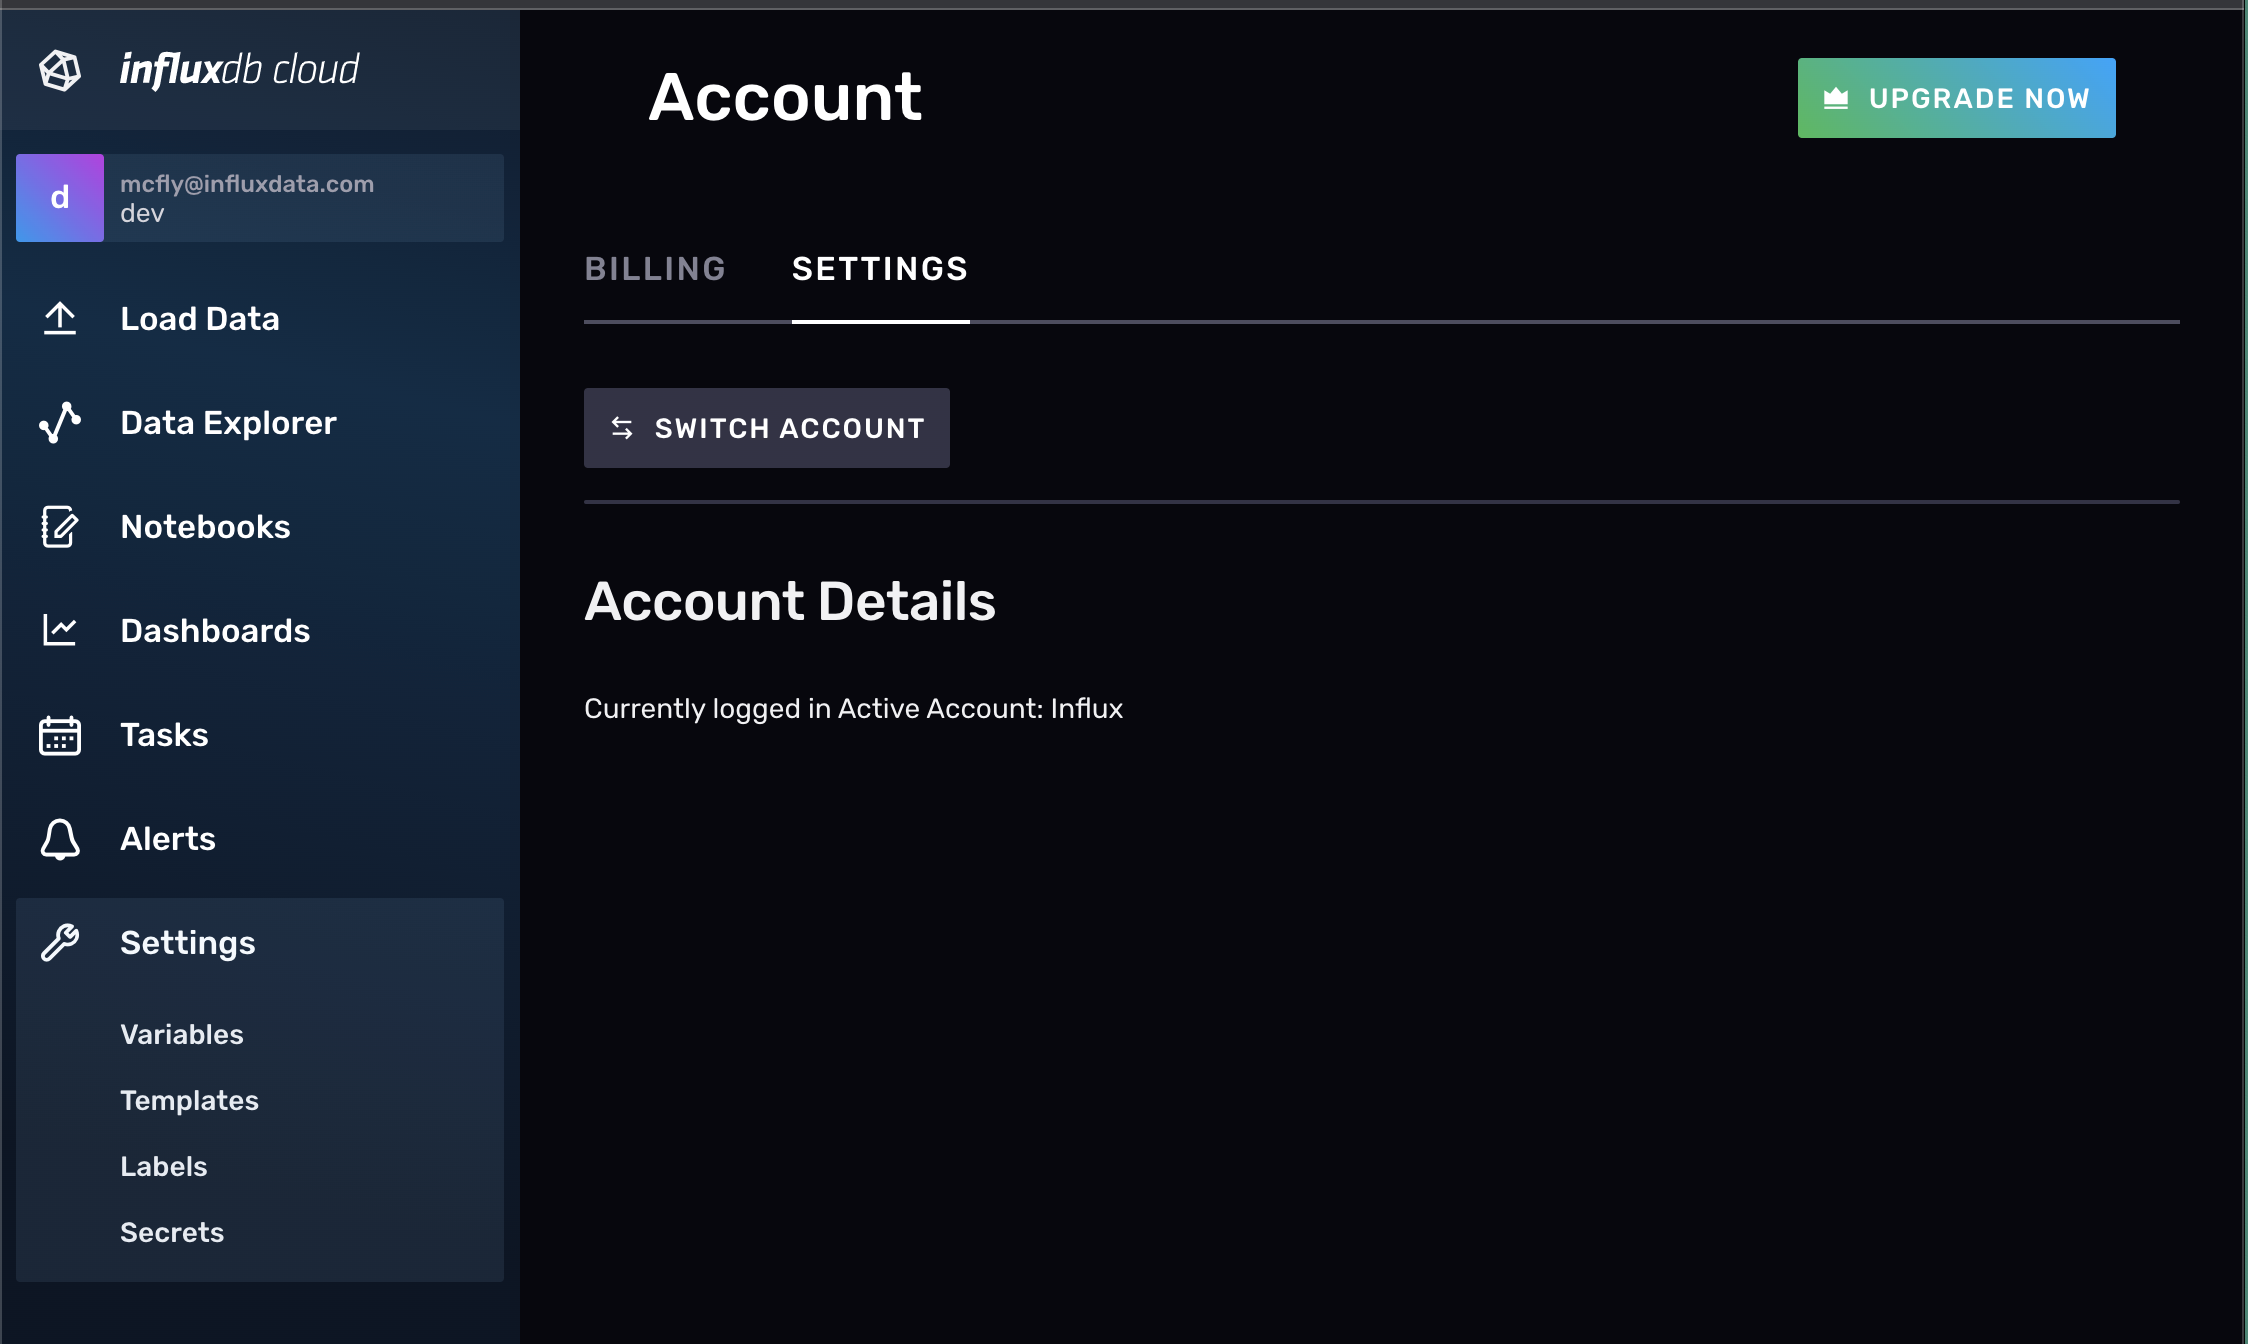
Task: Open the Templates page
Action: (189, 1100)
